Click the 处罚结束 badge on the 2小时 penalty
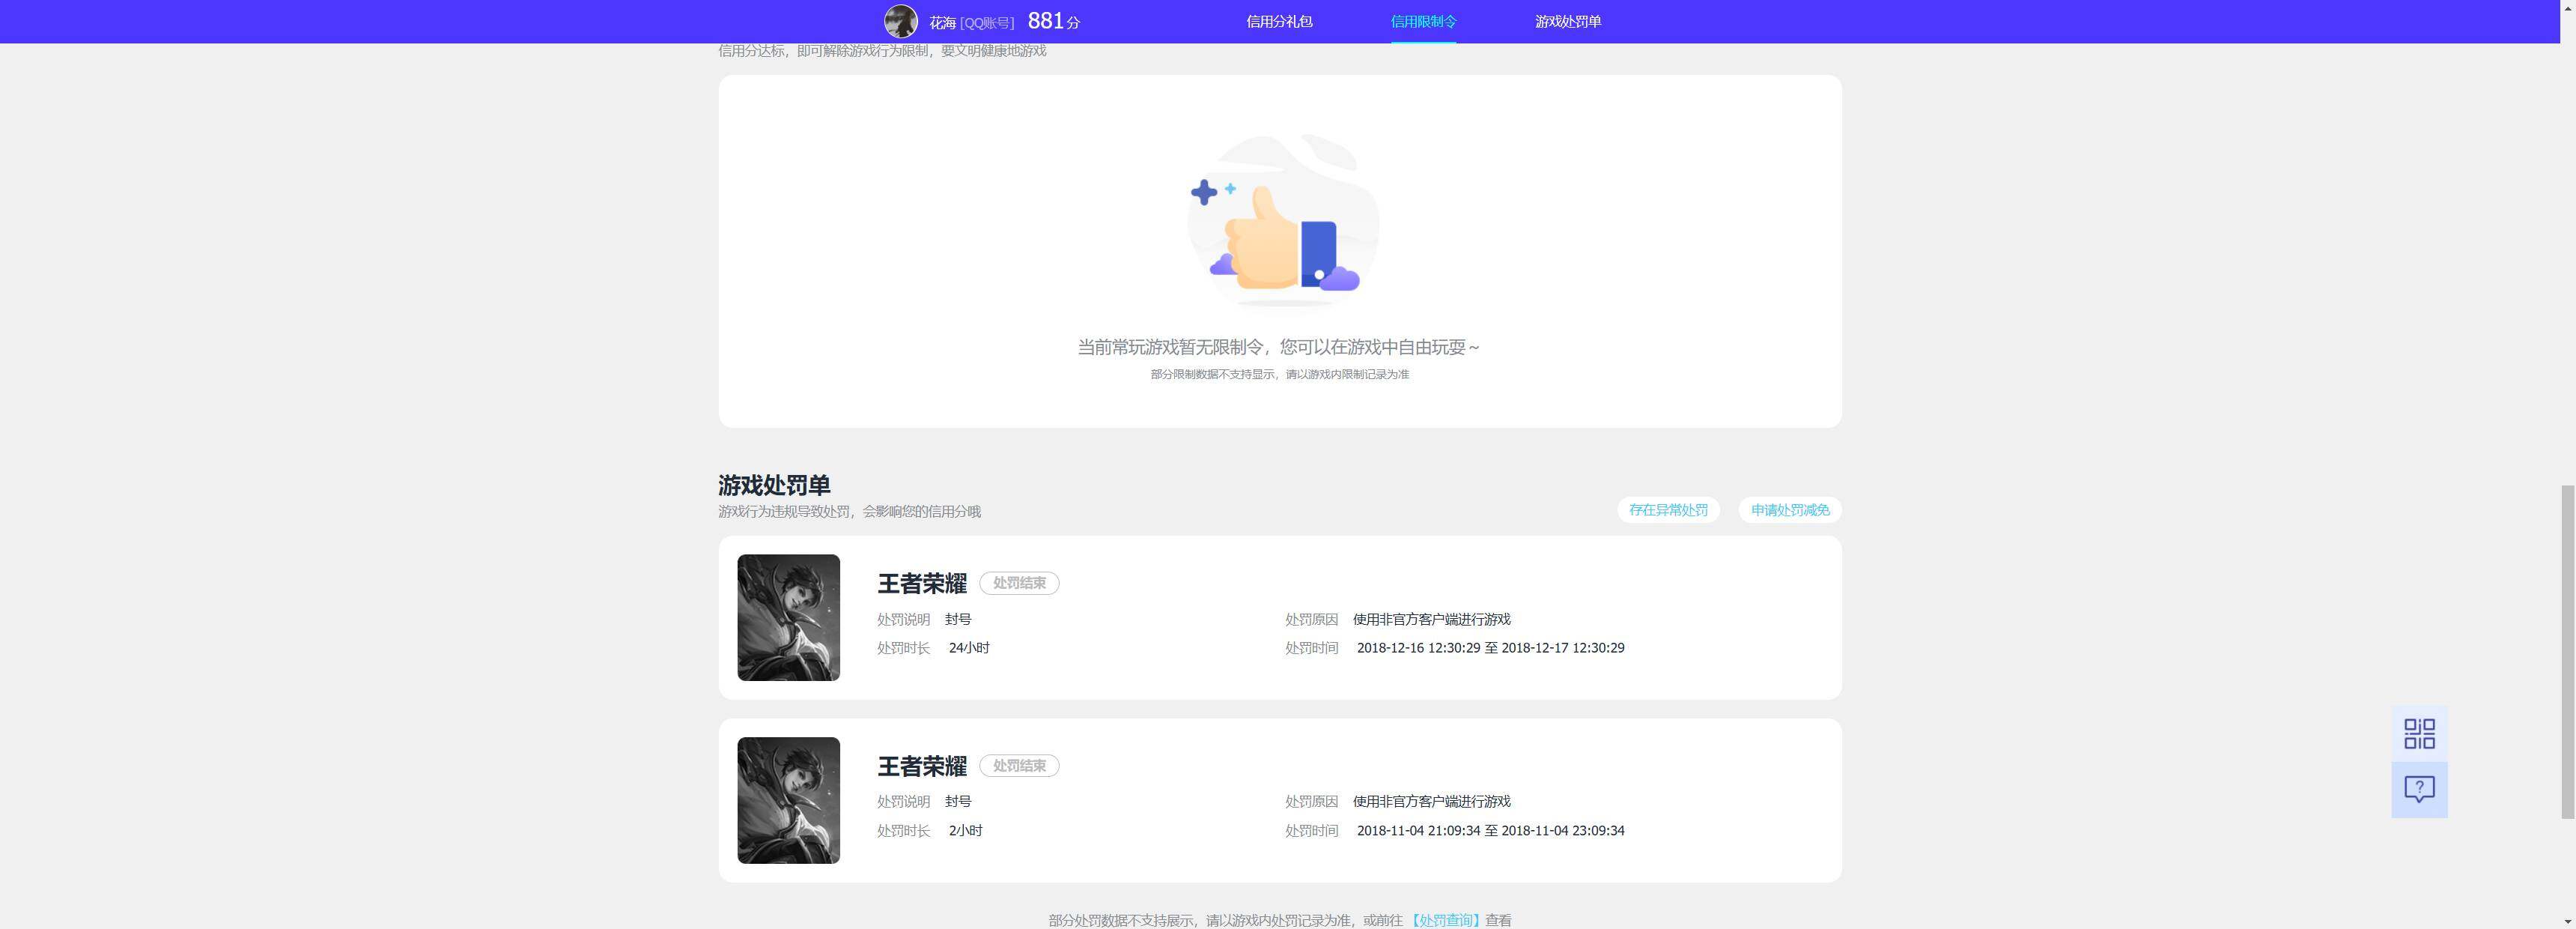The width and height of the screenshot is (2576, 929). [x=1019, y=766]
